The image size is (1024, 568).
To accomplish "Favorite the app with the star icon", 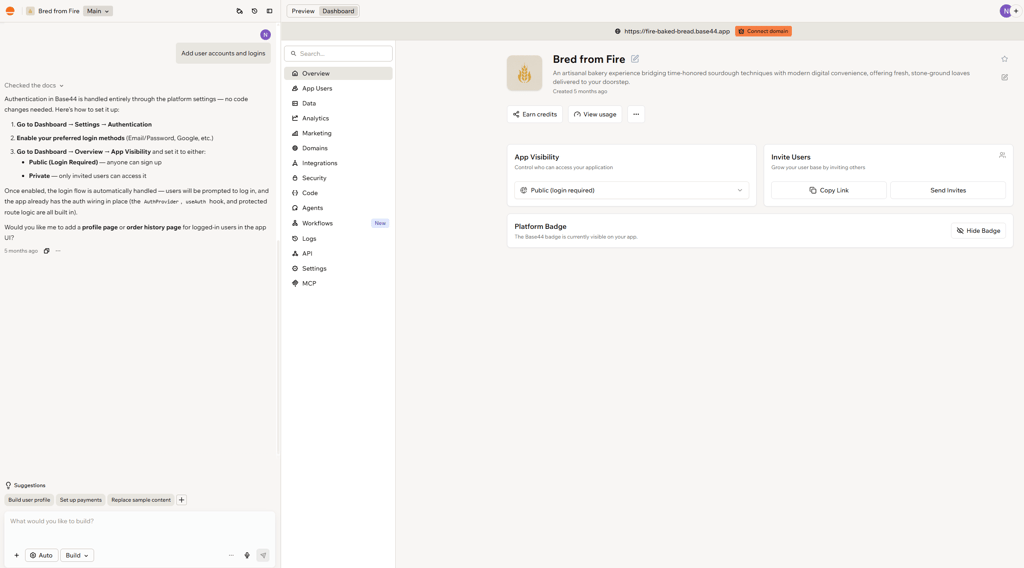I will (x=1004, y=59).
